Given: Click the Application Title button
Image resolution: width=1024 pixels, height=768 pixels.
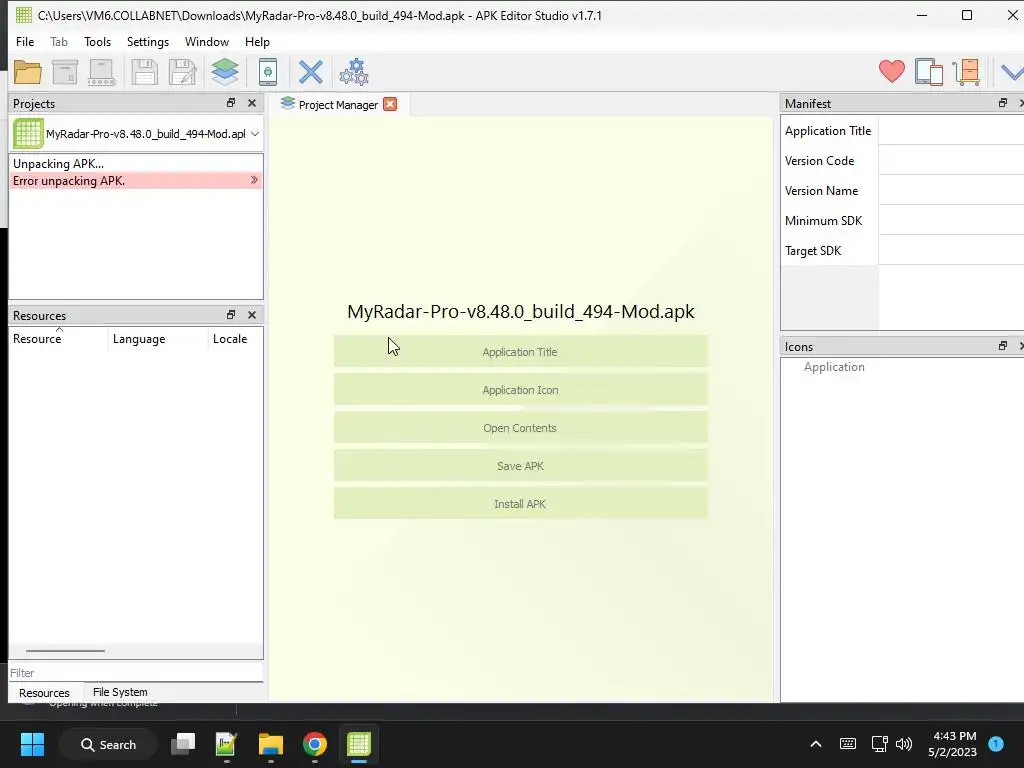Looking at the screenshot, I should pos(520,352).
